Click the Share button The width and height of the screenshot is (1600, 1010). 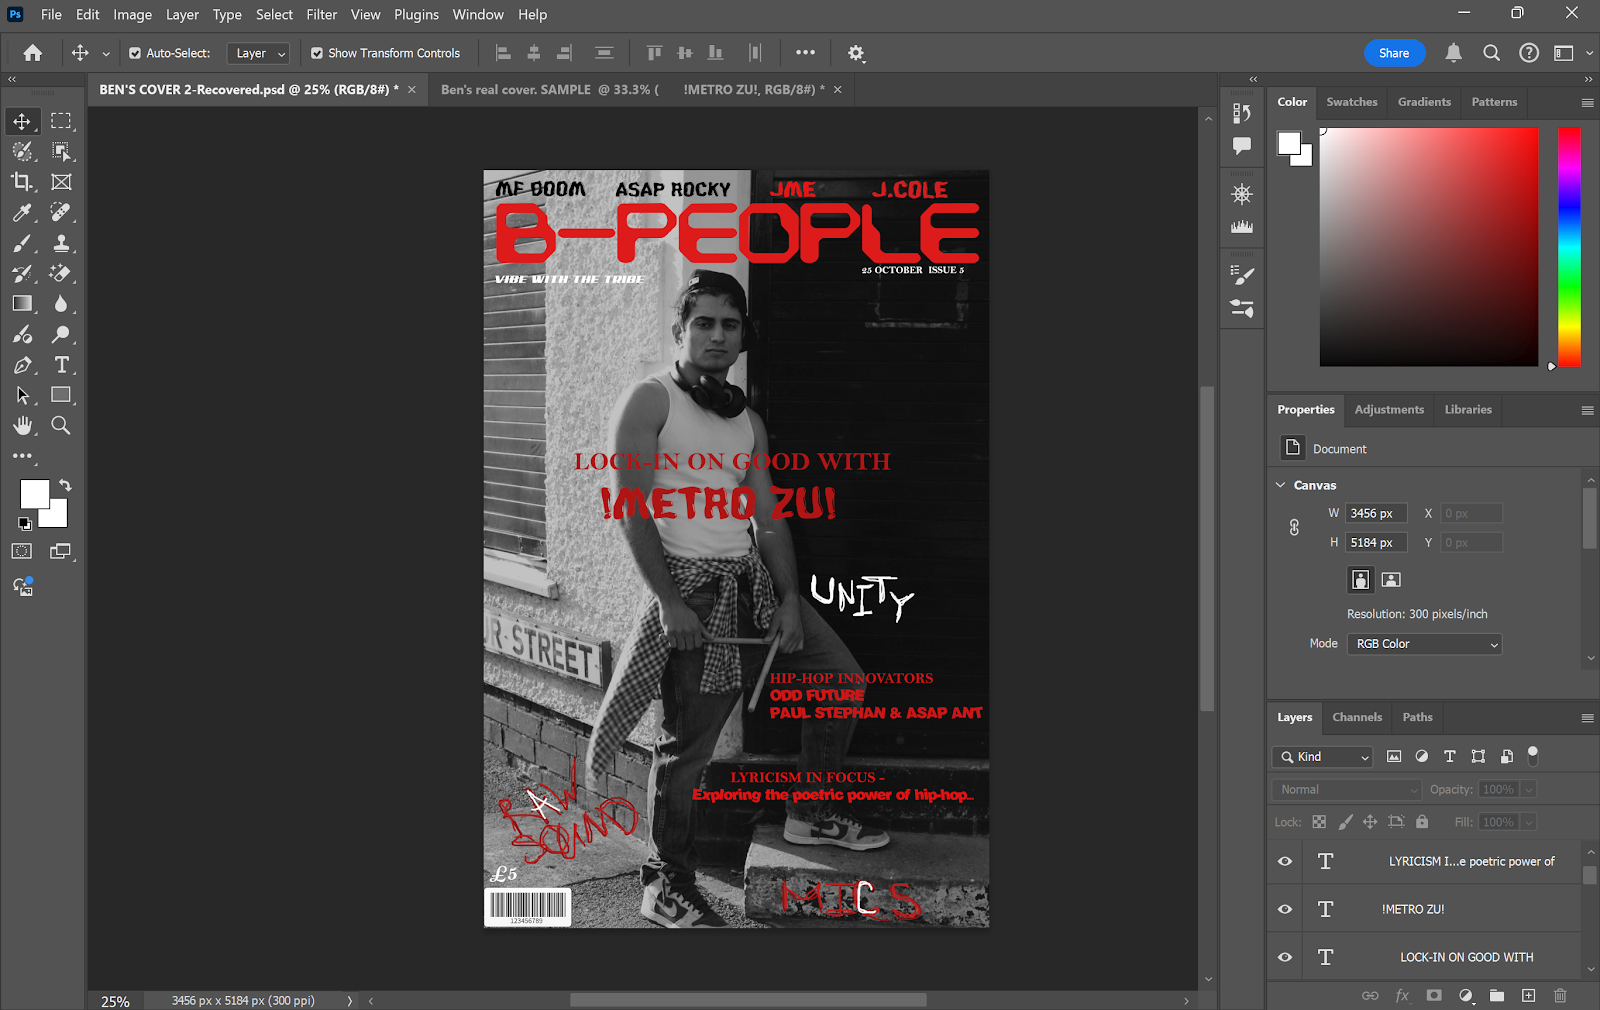(x=1393, y=53)
